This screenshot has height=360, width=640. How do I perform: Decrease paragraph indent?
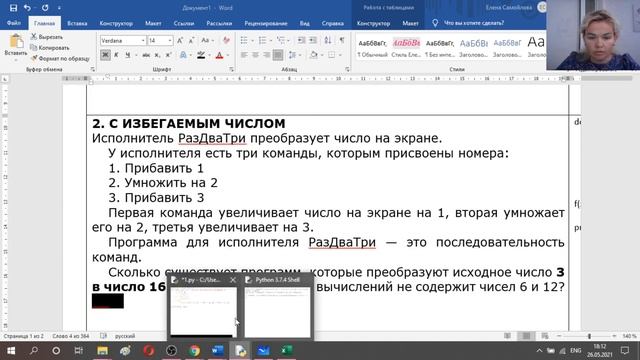[x=301, y=40]
